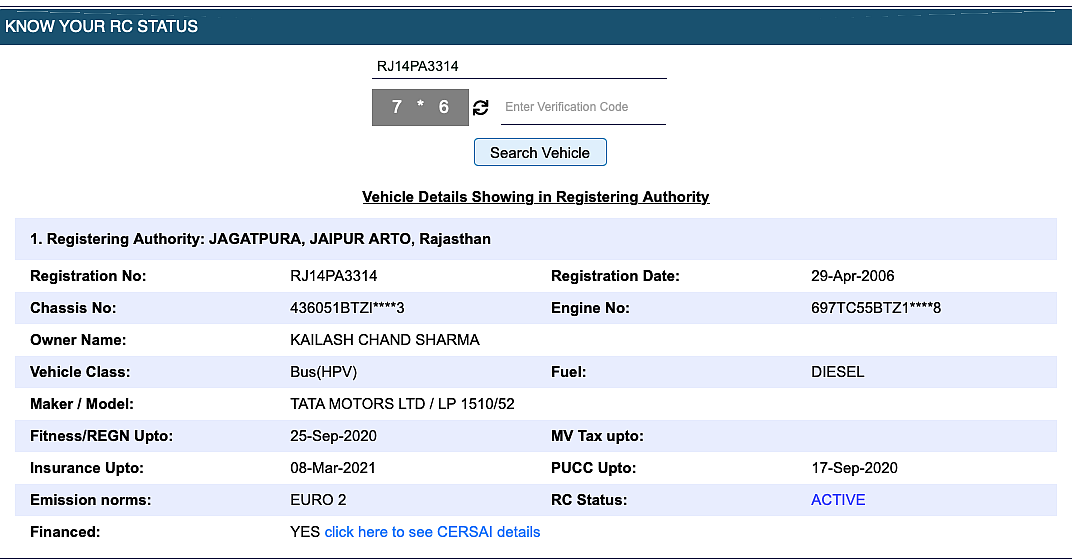The width and height of the screenshot is (1072, 560).
Task: Click the captcha refresh icon
Action: [481, 107]
